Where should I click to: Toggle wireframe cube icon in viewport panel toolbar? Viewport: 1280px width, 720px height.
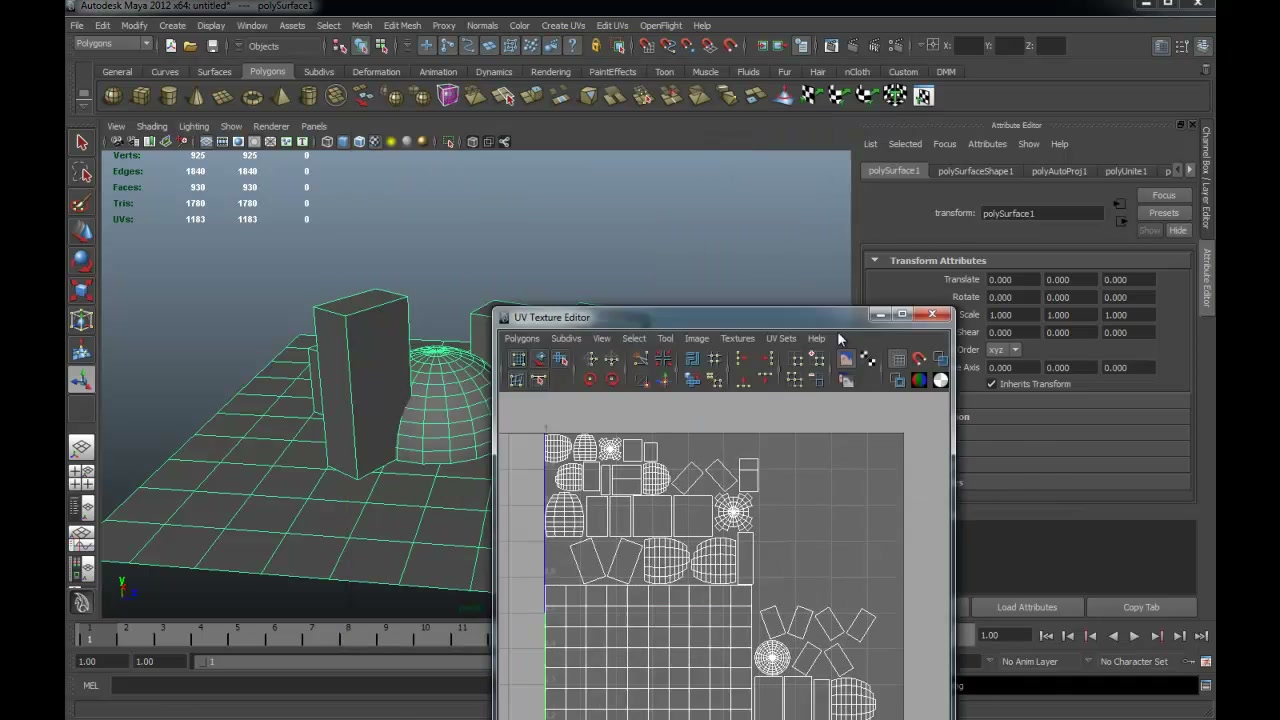[327, 142]
